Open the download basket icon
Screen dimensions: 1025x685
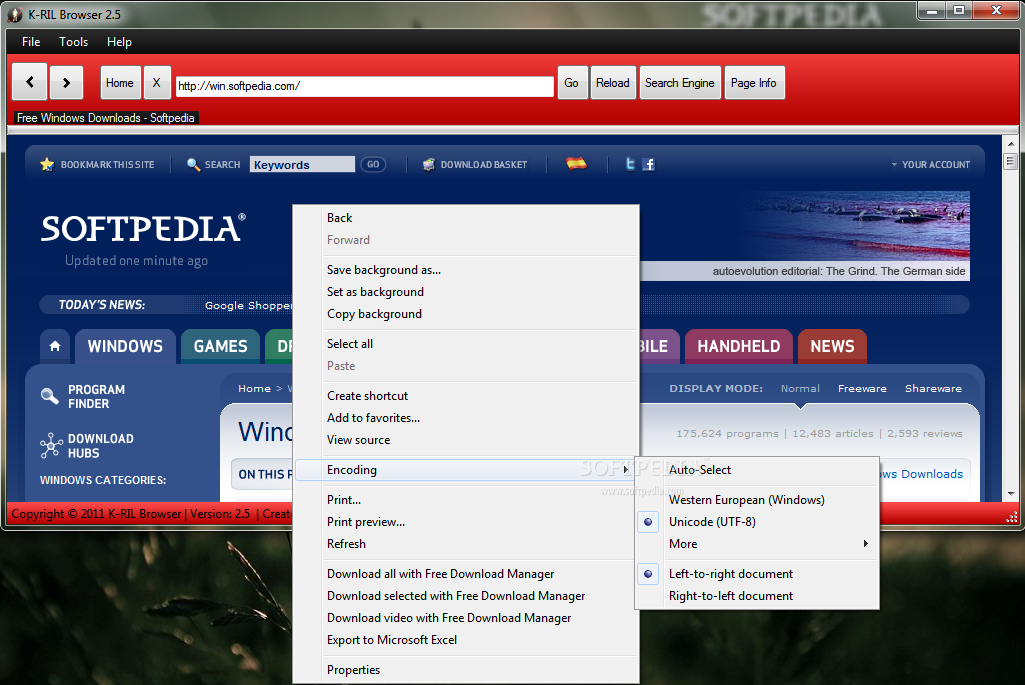(x=429, y=164)
